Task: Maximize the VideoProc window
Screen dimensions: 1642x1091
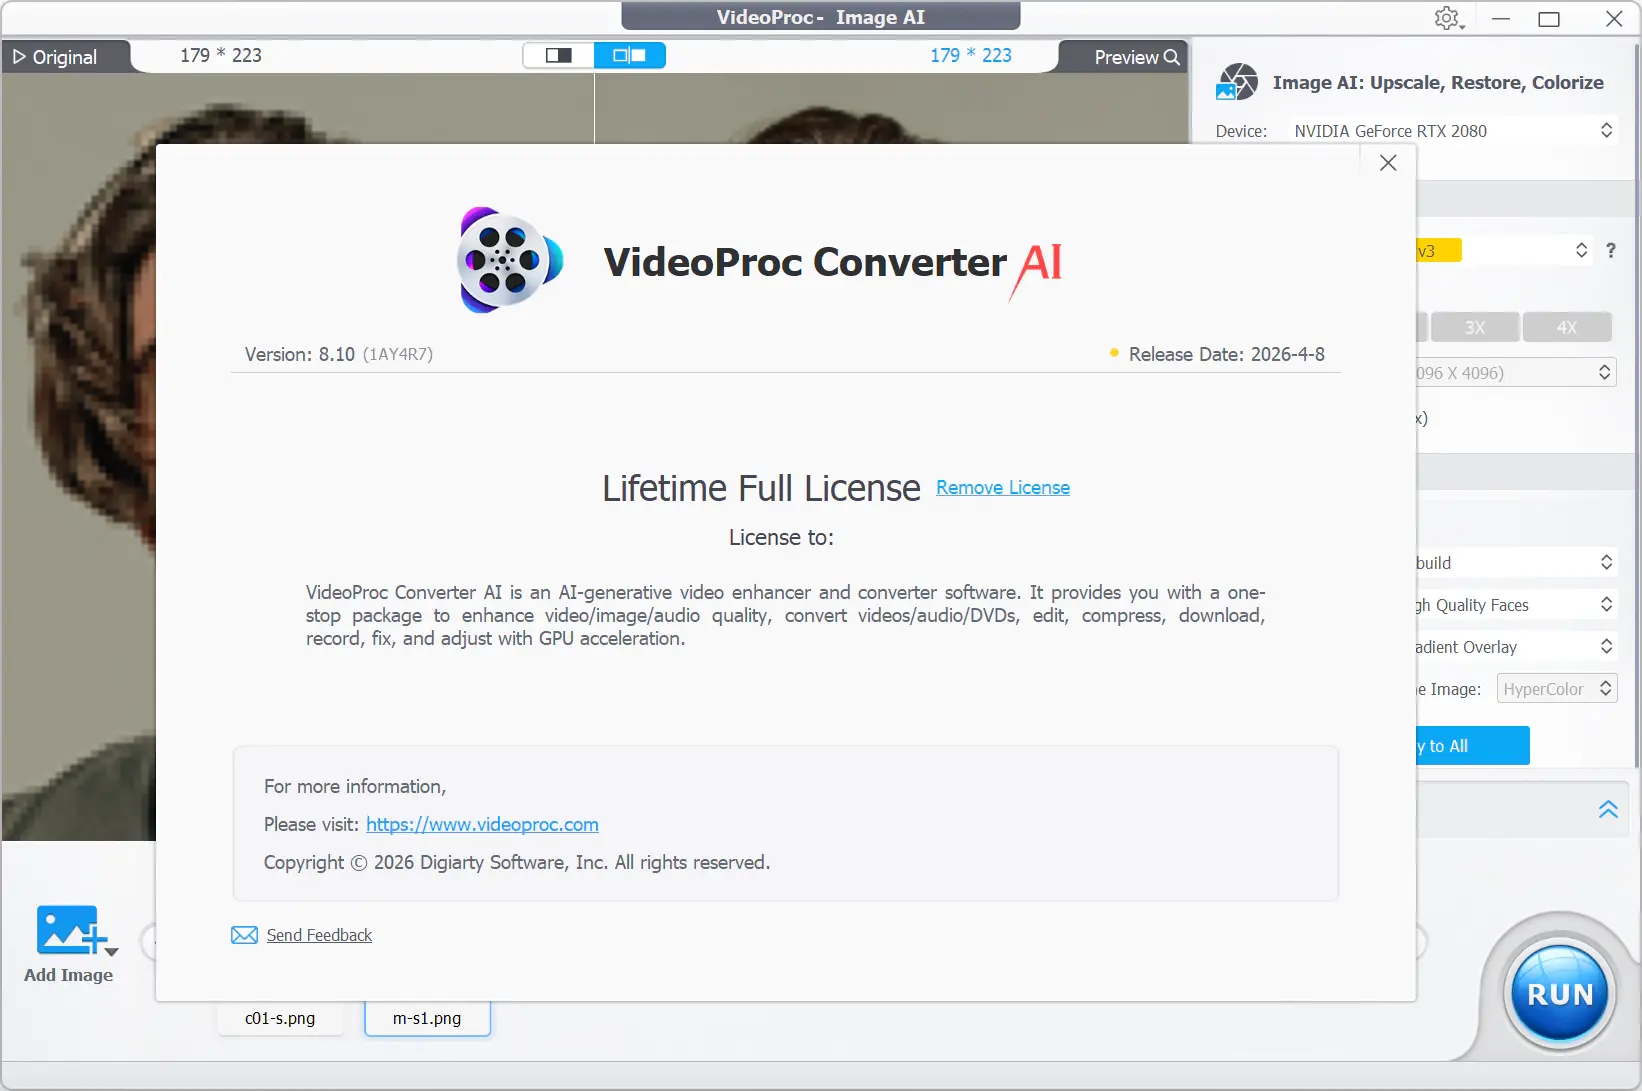Action: tap(1549, 19)
